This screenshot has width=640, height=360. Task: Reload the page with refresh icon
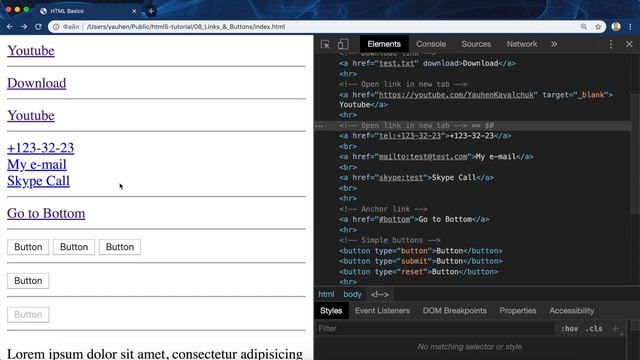pyautogui.click(x=38, y=27)
